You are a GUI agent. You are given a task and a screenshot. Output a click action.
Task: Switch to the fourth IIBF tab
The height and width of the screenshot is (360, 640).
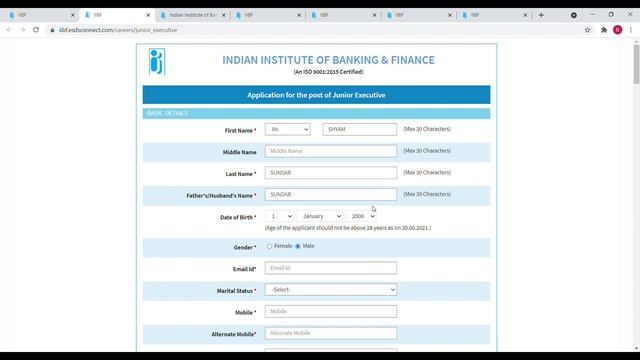click(267, 15)
